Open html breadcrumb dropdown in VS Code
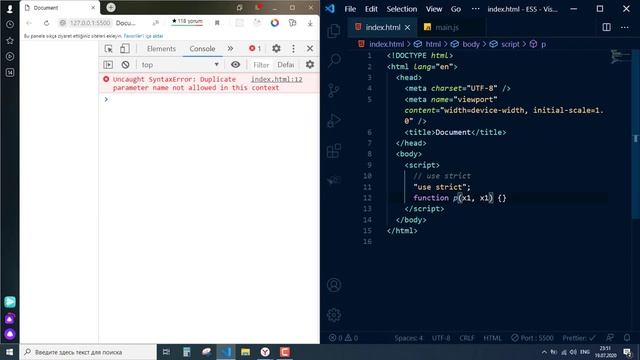The height and width of the screenshot is (360, 640). [x=433, y=44]
